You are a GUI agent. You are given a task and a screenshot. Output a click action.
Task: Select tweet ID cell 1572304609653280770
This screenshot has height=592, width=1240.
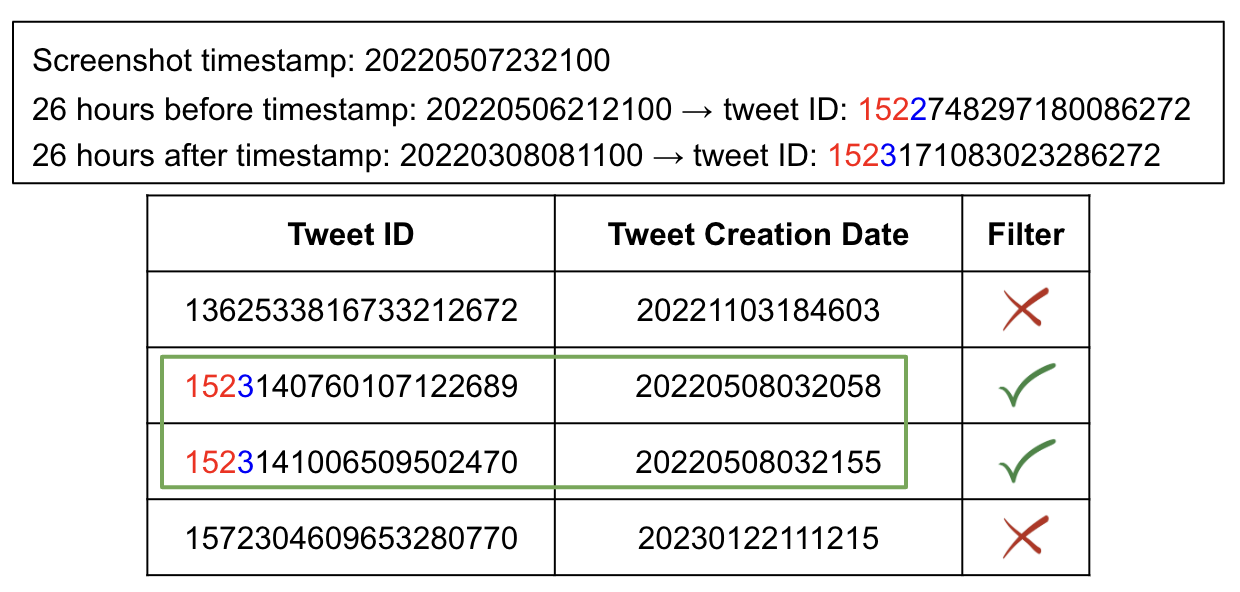351,539
